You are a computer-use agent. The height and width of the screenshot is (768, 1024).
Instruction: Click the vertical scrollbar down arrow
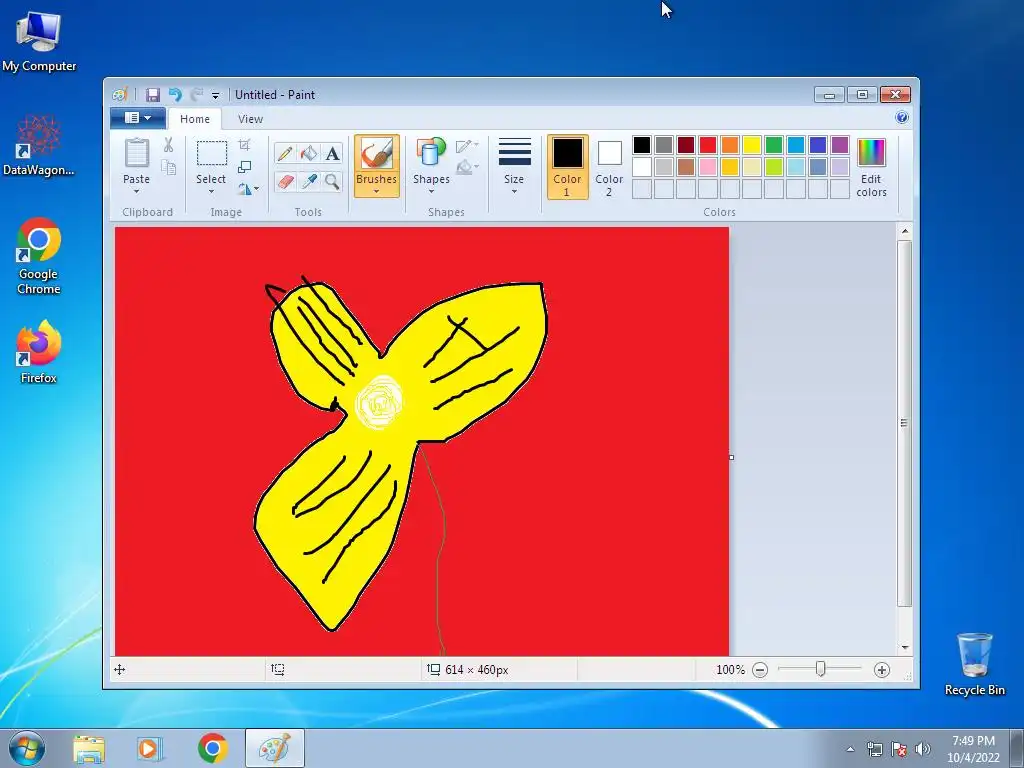(x=904, y=647)
